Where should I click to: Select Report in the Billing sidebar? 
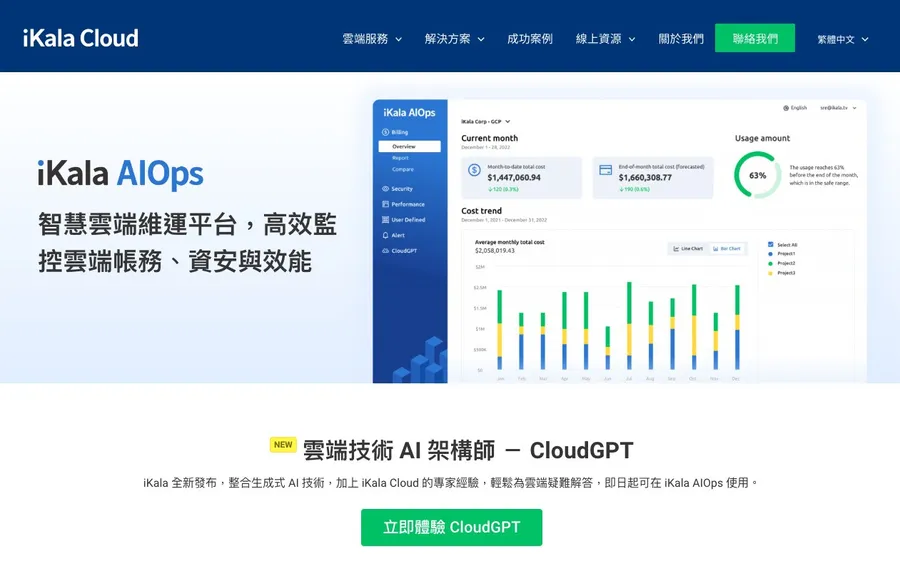pos(401,158)
